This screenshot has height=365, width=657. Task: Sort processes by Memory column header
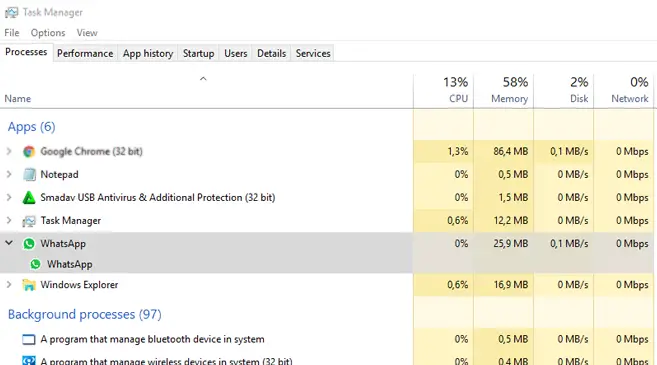pos(503,91)
